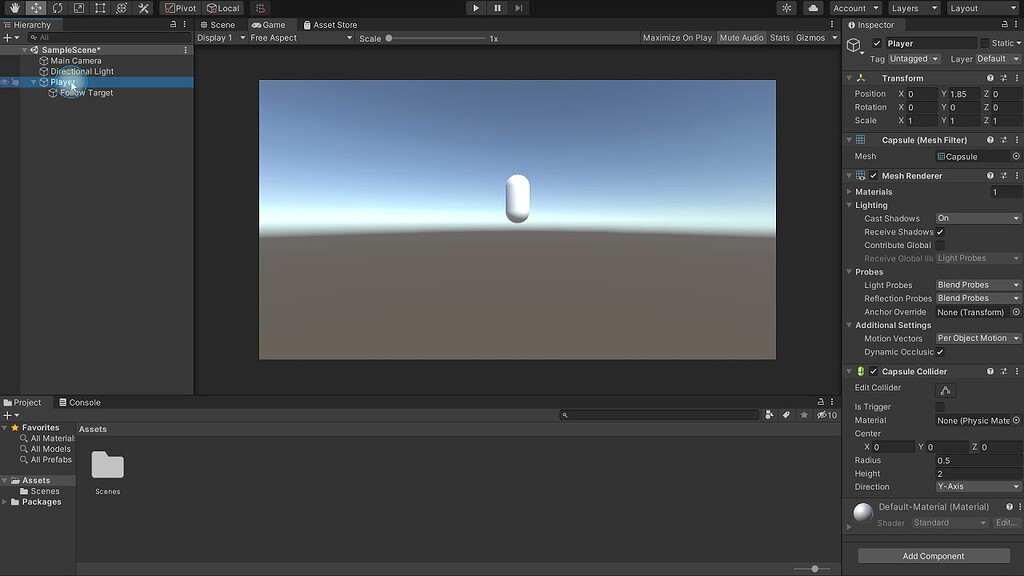Open the search icon in the Project panel

pyautogui.click(x=566, y=414)
